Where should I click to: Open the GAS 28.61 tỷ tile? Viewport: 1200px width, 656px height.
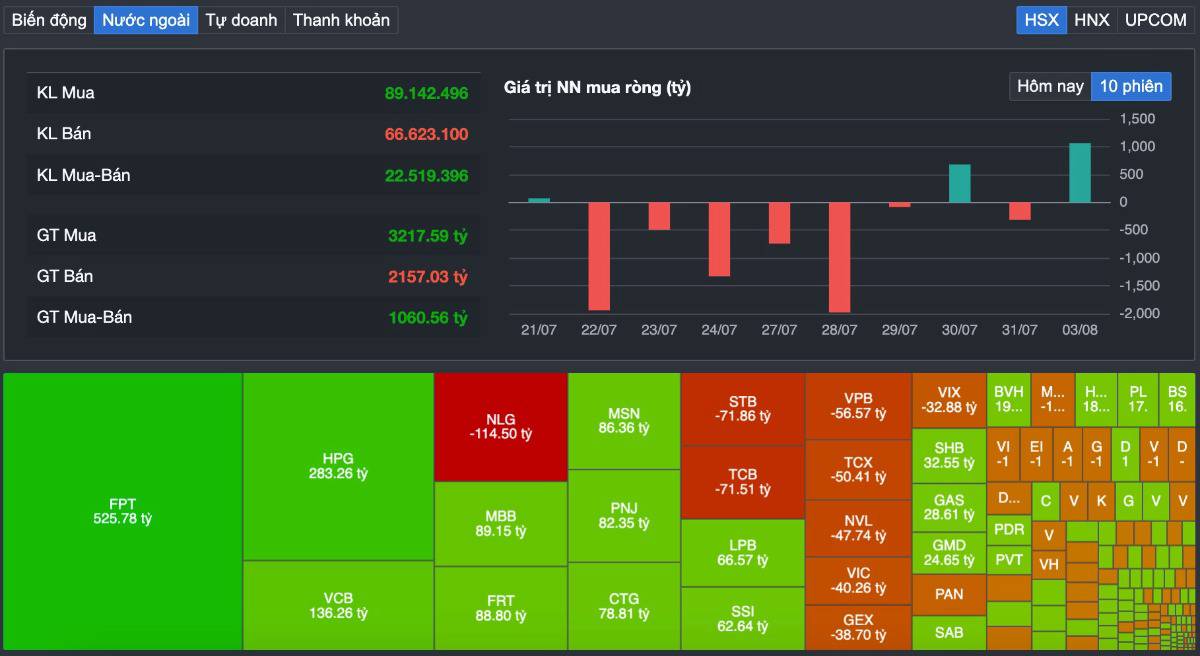click(x=949, y=507)
